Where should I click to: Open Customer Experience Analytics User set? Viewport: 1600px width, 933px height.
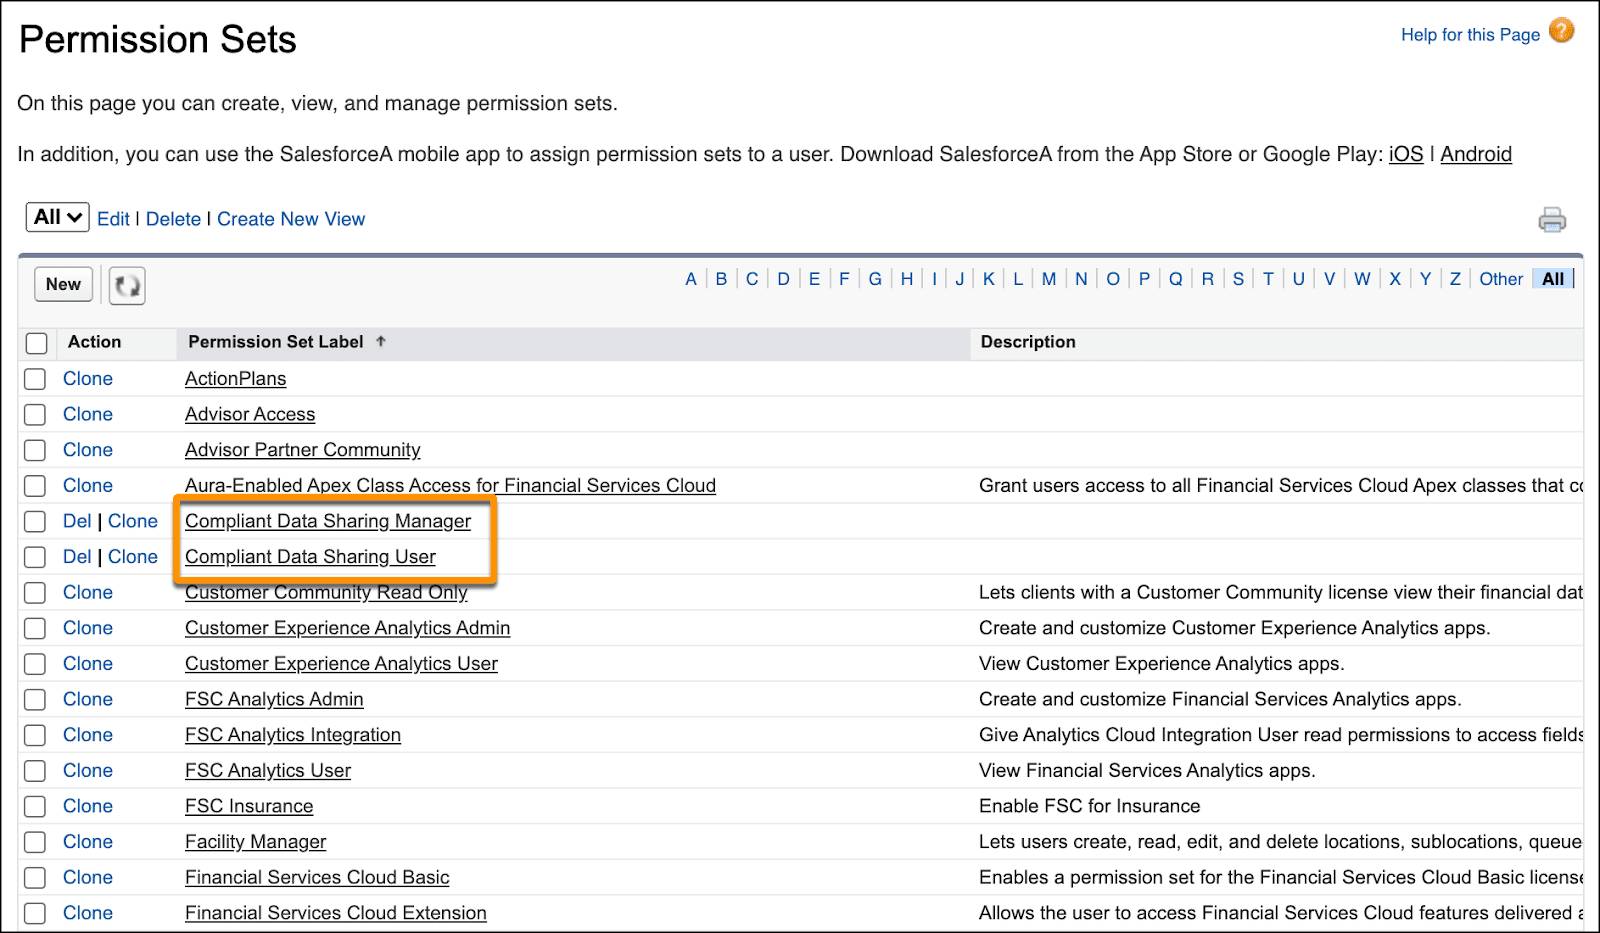pyautogui.click(x=341, y=664)
